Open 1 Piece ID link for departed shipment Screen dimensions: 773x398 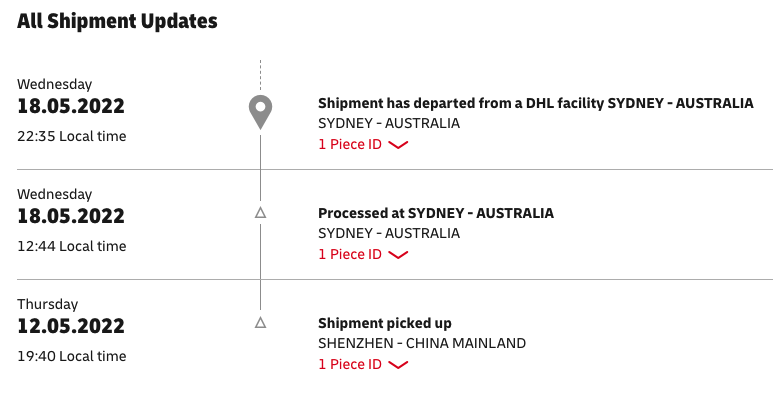point(350,145)
